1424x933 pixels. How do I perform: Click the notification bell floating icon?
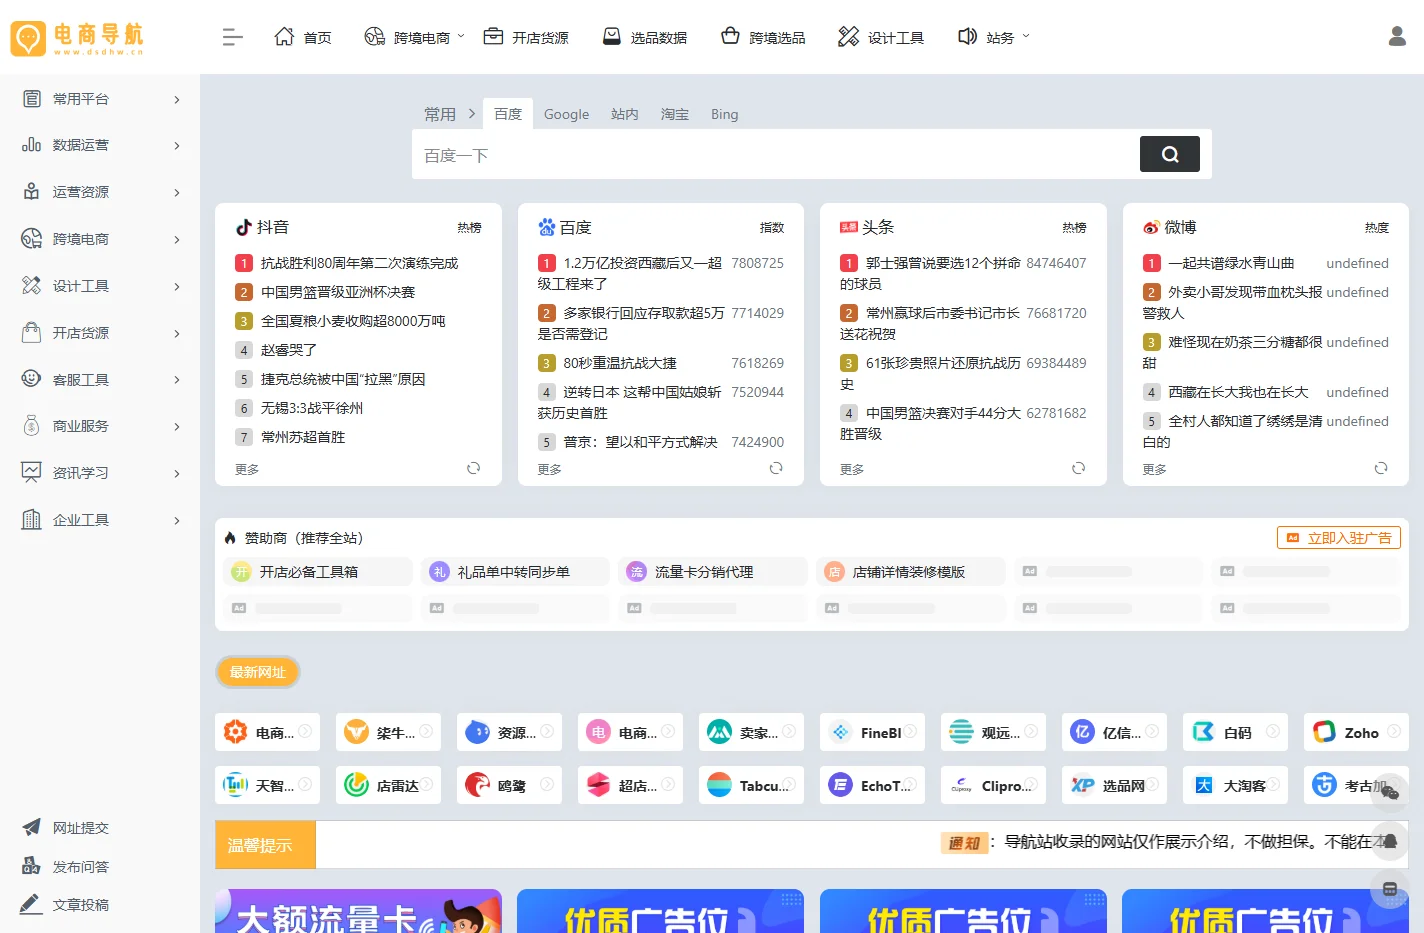(1390, 841)
